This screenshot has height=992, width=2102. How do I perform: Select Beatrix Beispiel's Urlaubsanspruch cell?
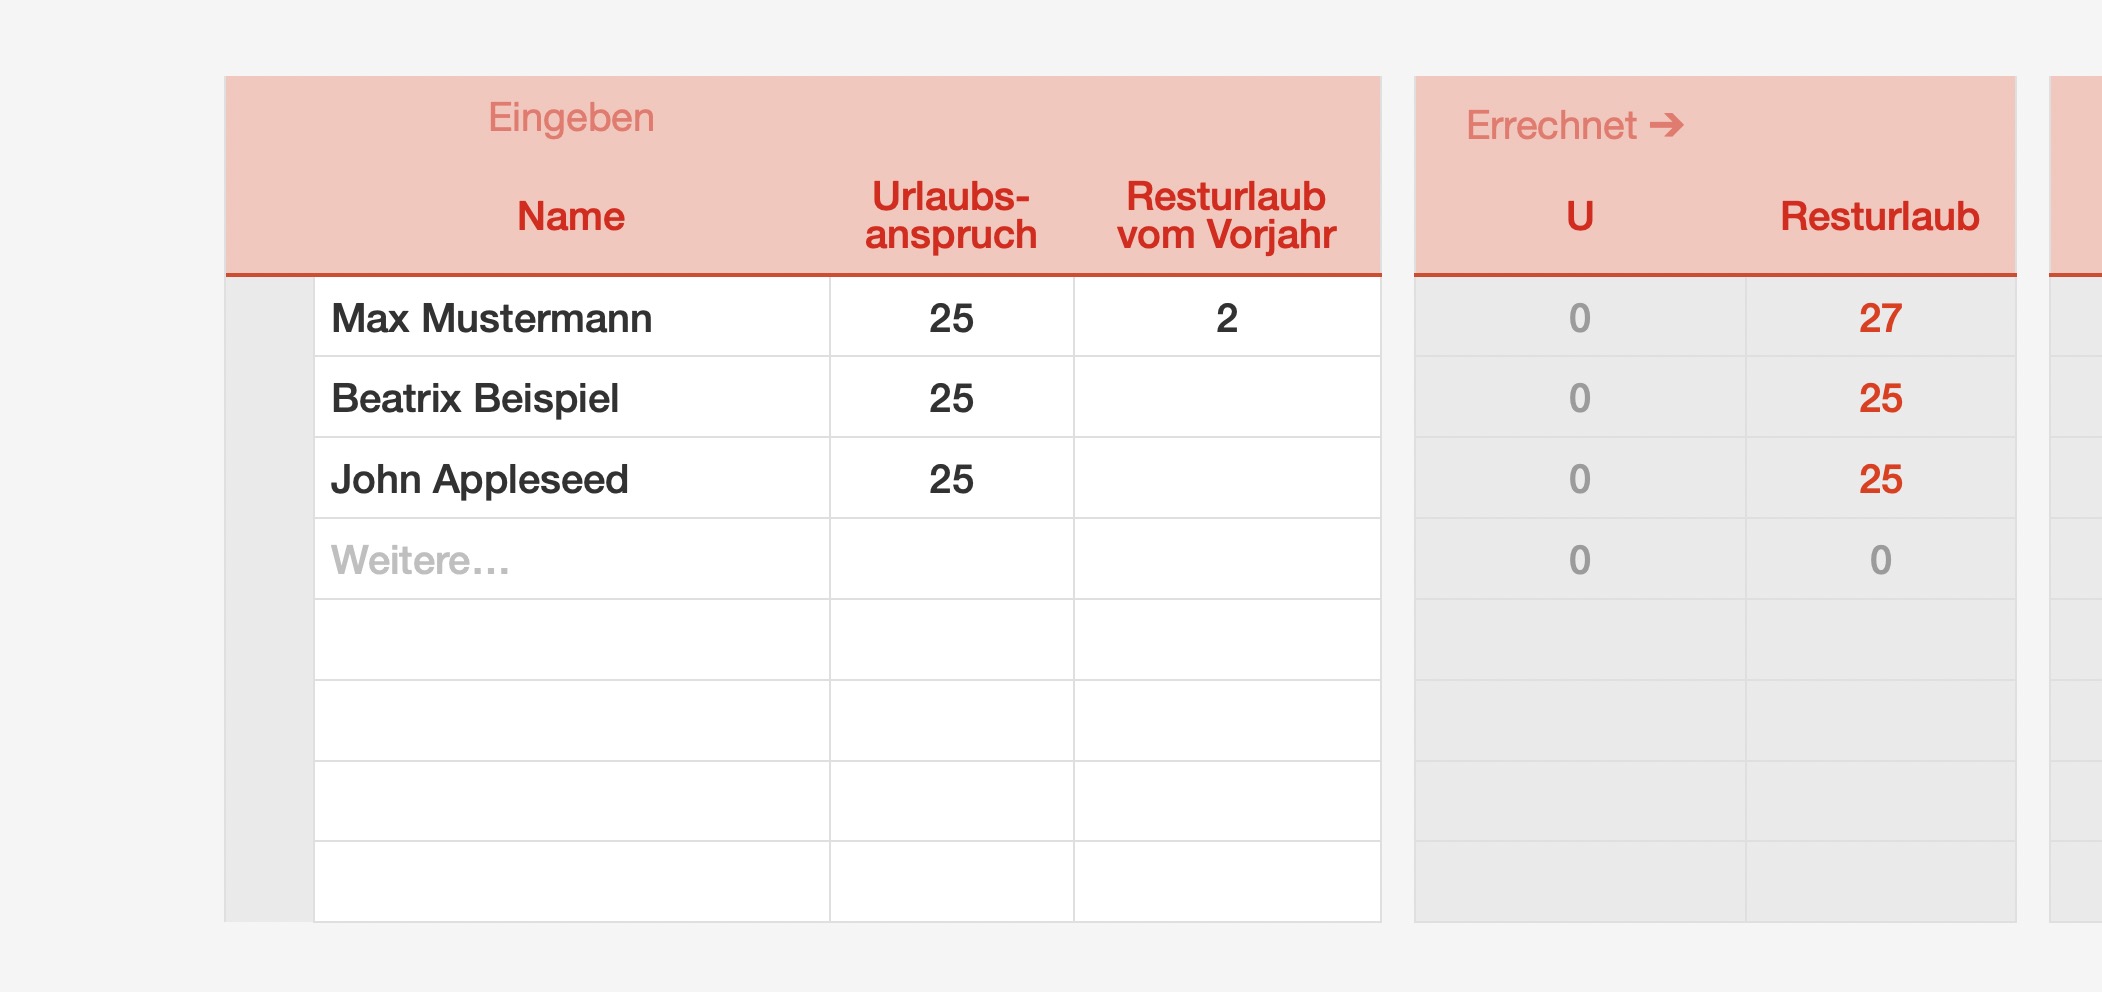[951, 398]
